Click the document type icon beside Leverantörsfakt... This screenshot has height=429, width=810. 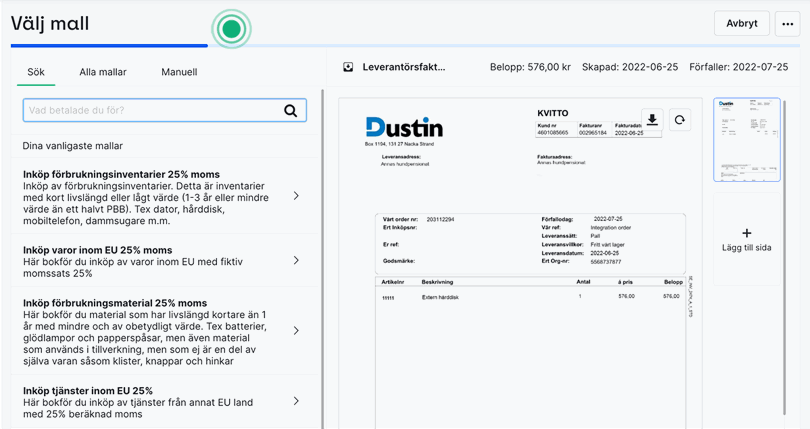pyautogui.click(x=348, y=67)
